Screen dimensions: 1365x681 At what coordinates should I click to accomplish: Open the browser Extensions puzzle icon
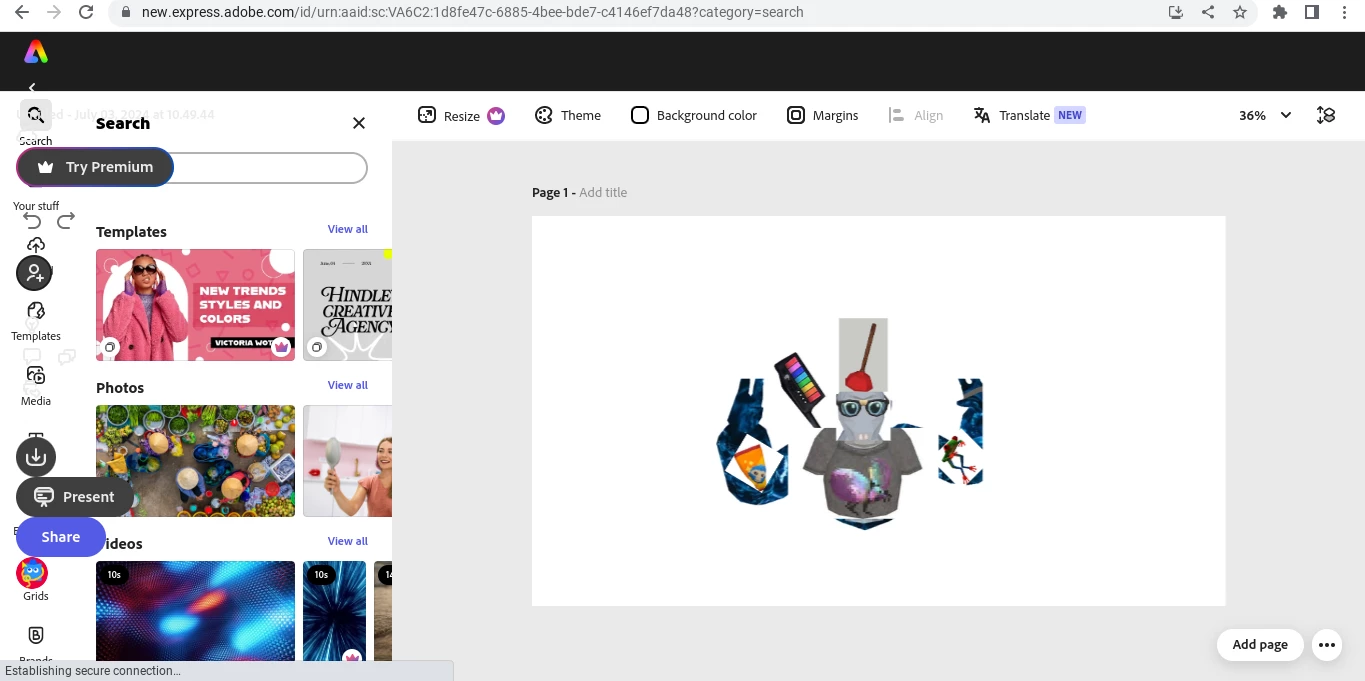pyautogui.click(x=1280, y=12)
